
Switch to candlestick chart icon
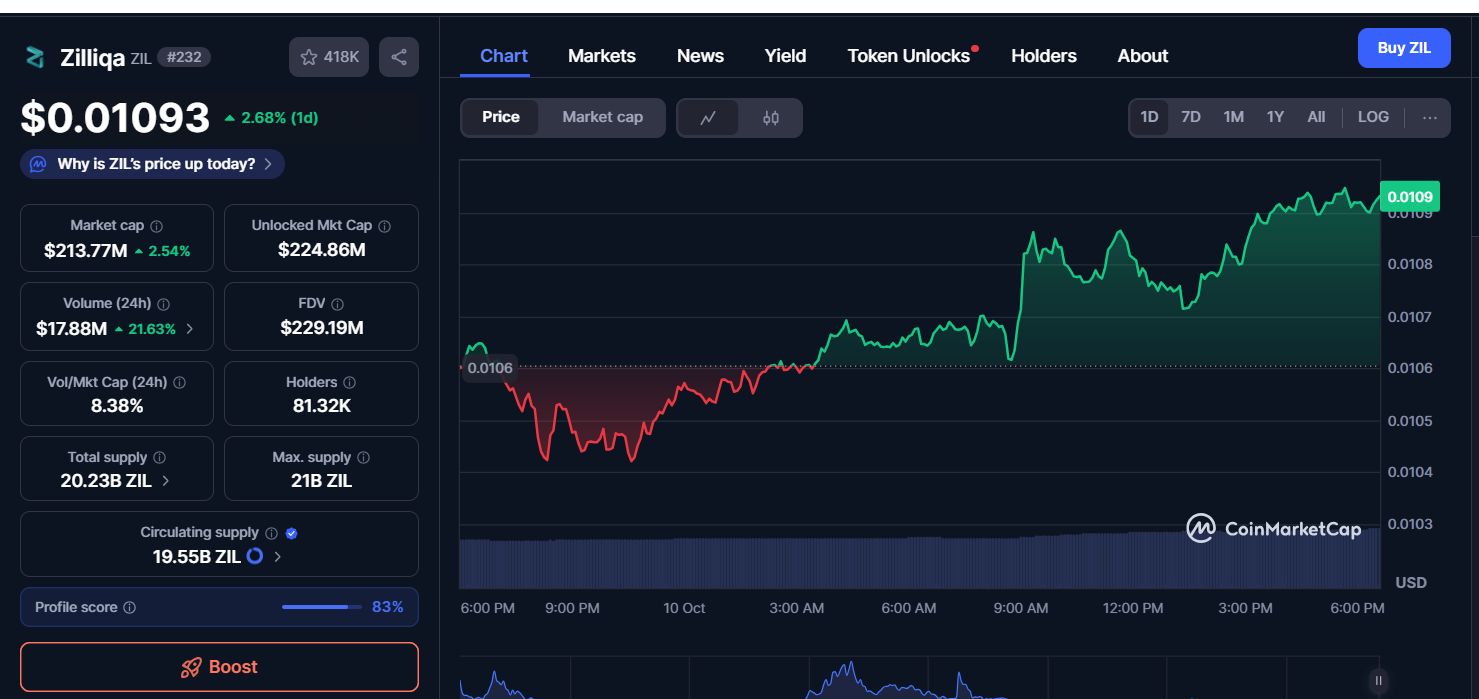[770, 118]
